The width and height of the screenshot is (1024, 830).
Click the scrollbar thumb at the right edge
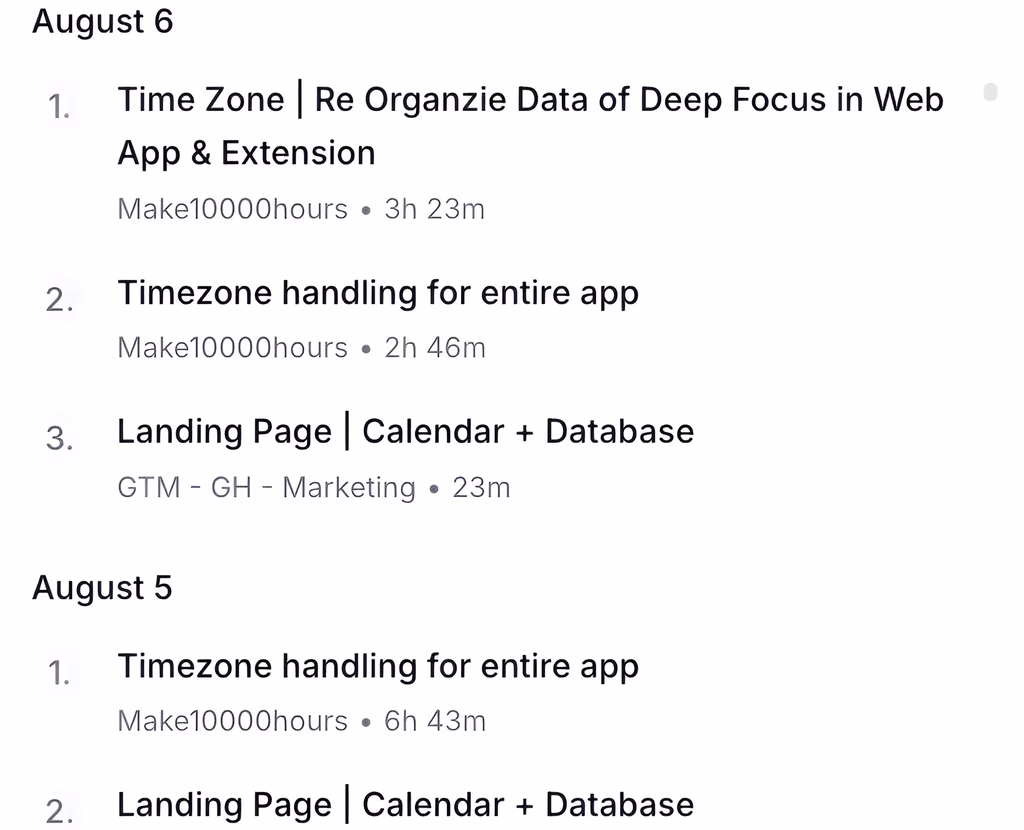pos(990,93)
